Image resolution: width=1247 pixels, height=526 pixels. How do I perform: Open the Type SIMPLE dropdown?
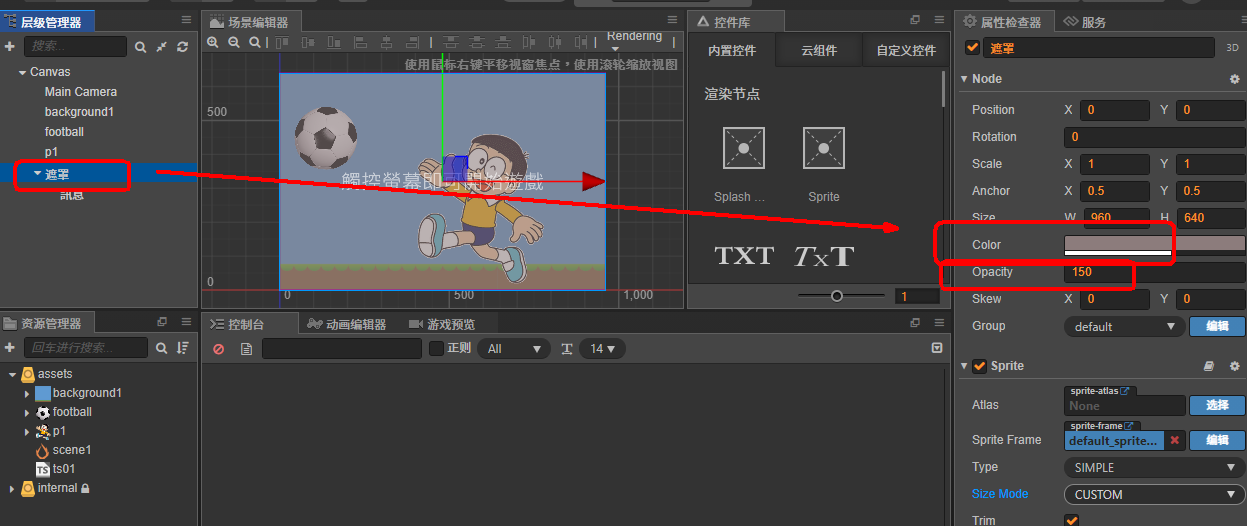point(1154,468)
